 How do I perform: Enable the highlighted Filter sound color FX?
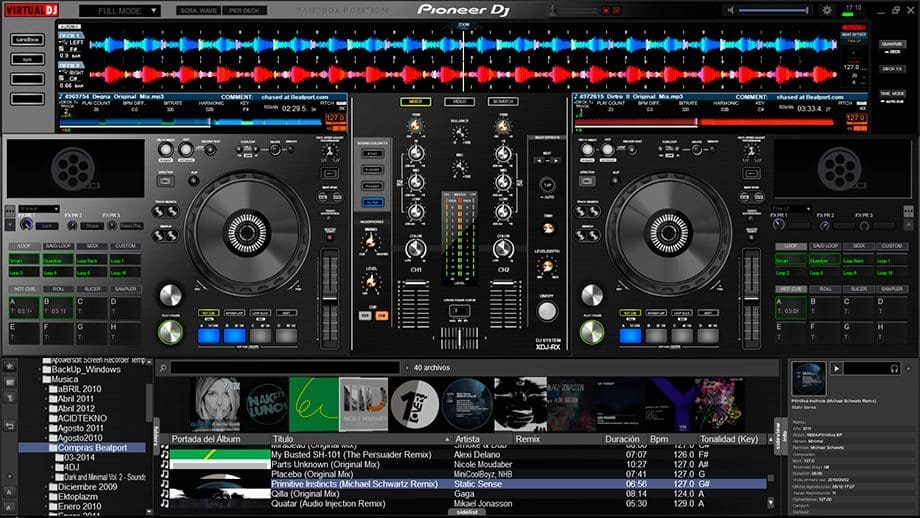tap(373, 202)
